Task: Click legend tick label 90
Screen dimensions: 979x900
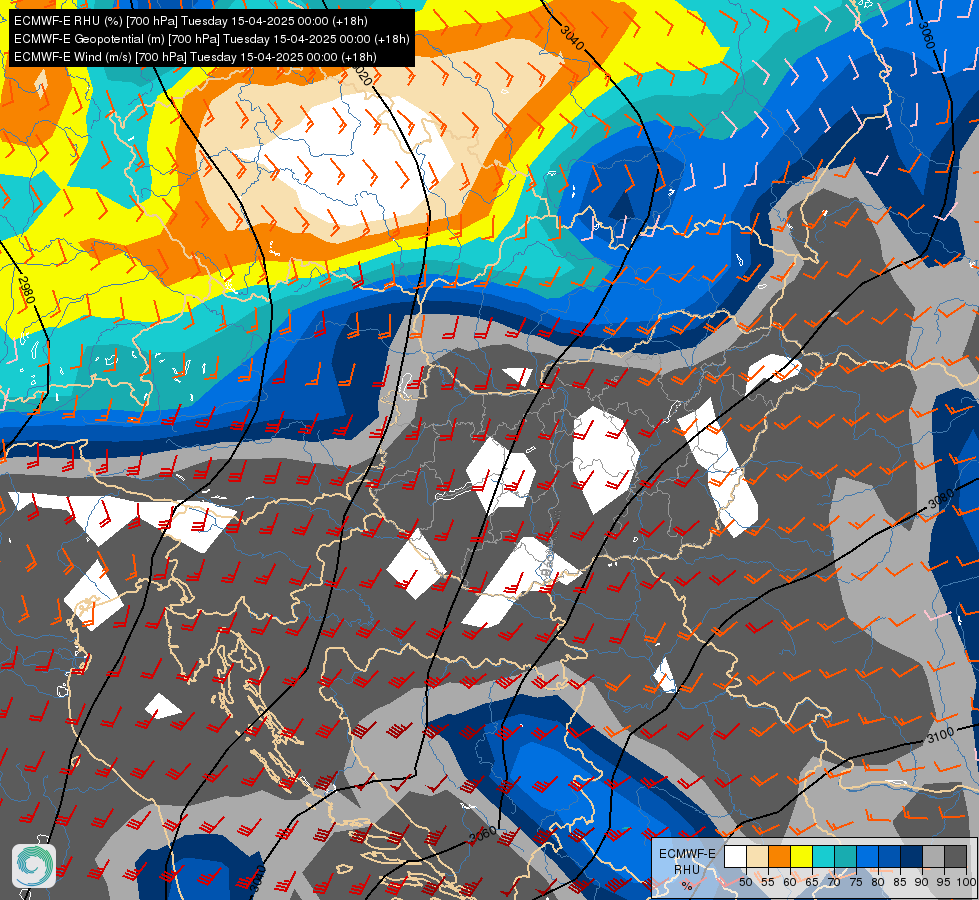Action: tap(922, 882)
